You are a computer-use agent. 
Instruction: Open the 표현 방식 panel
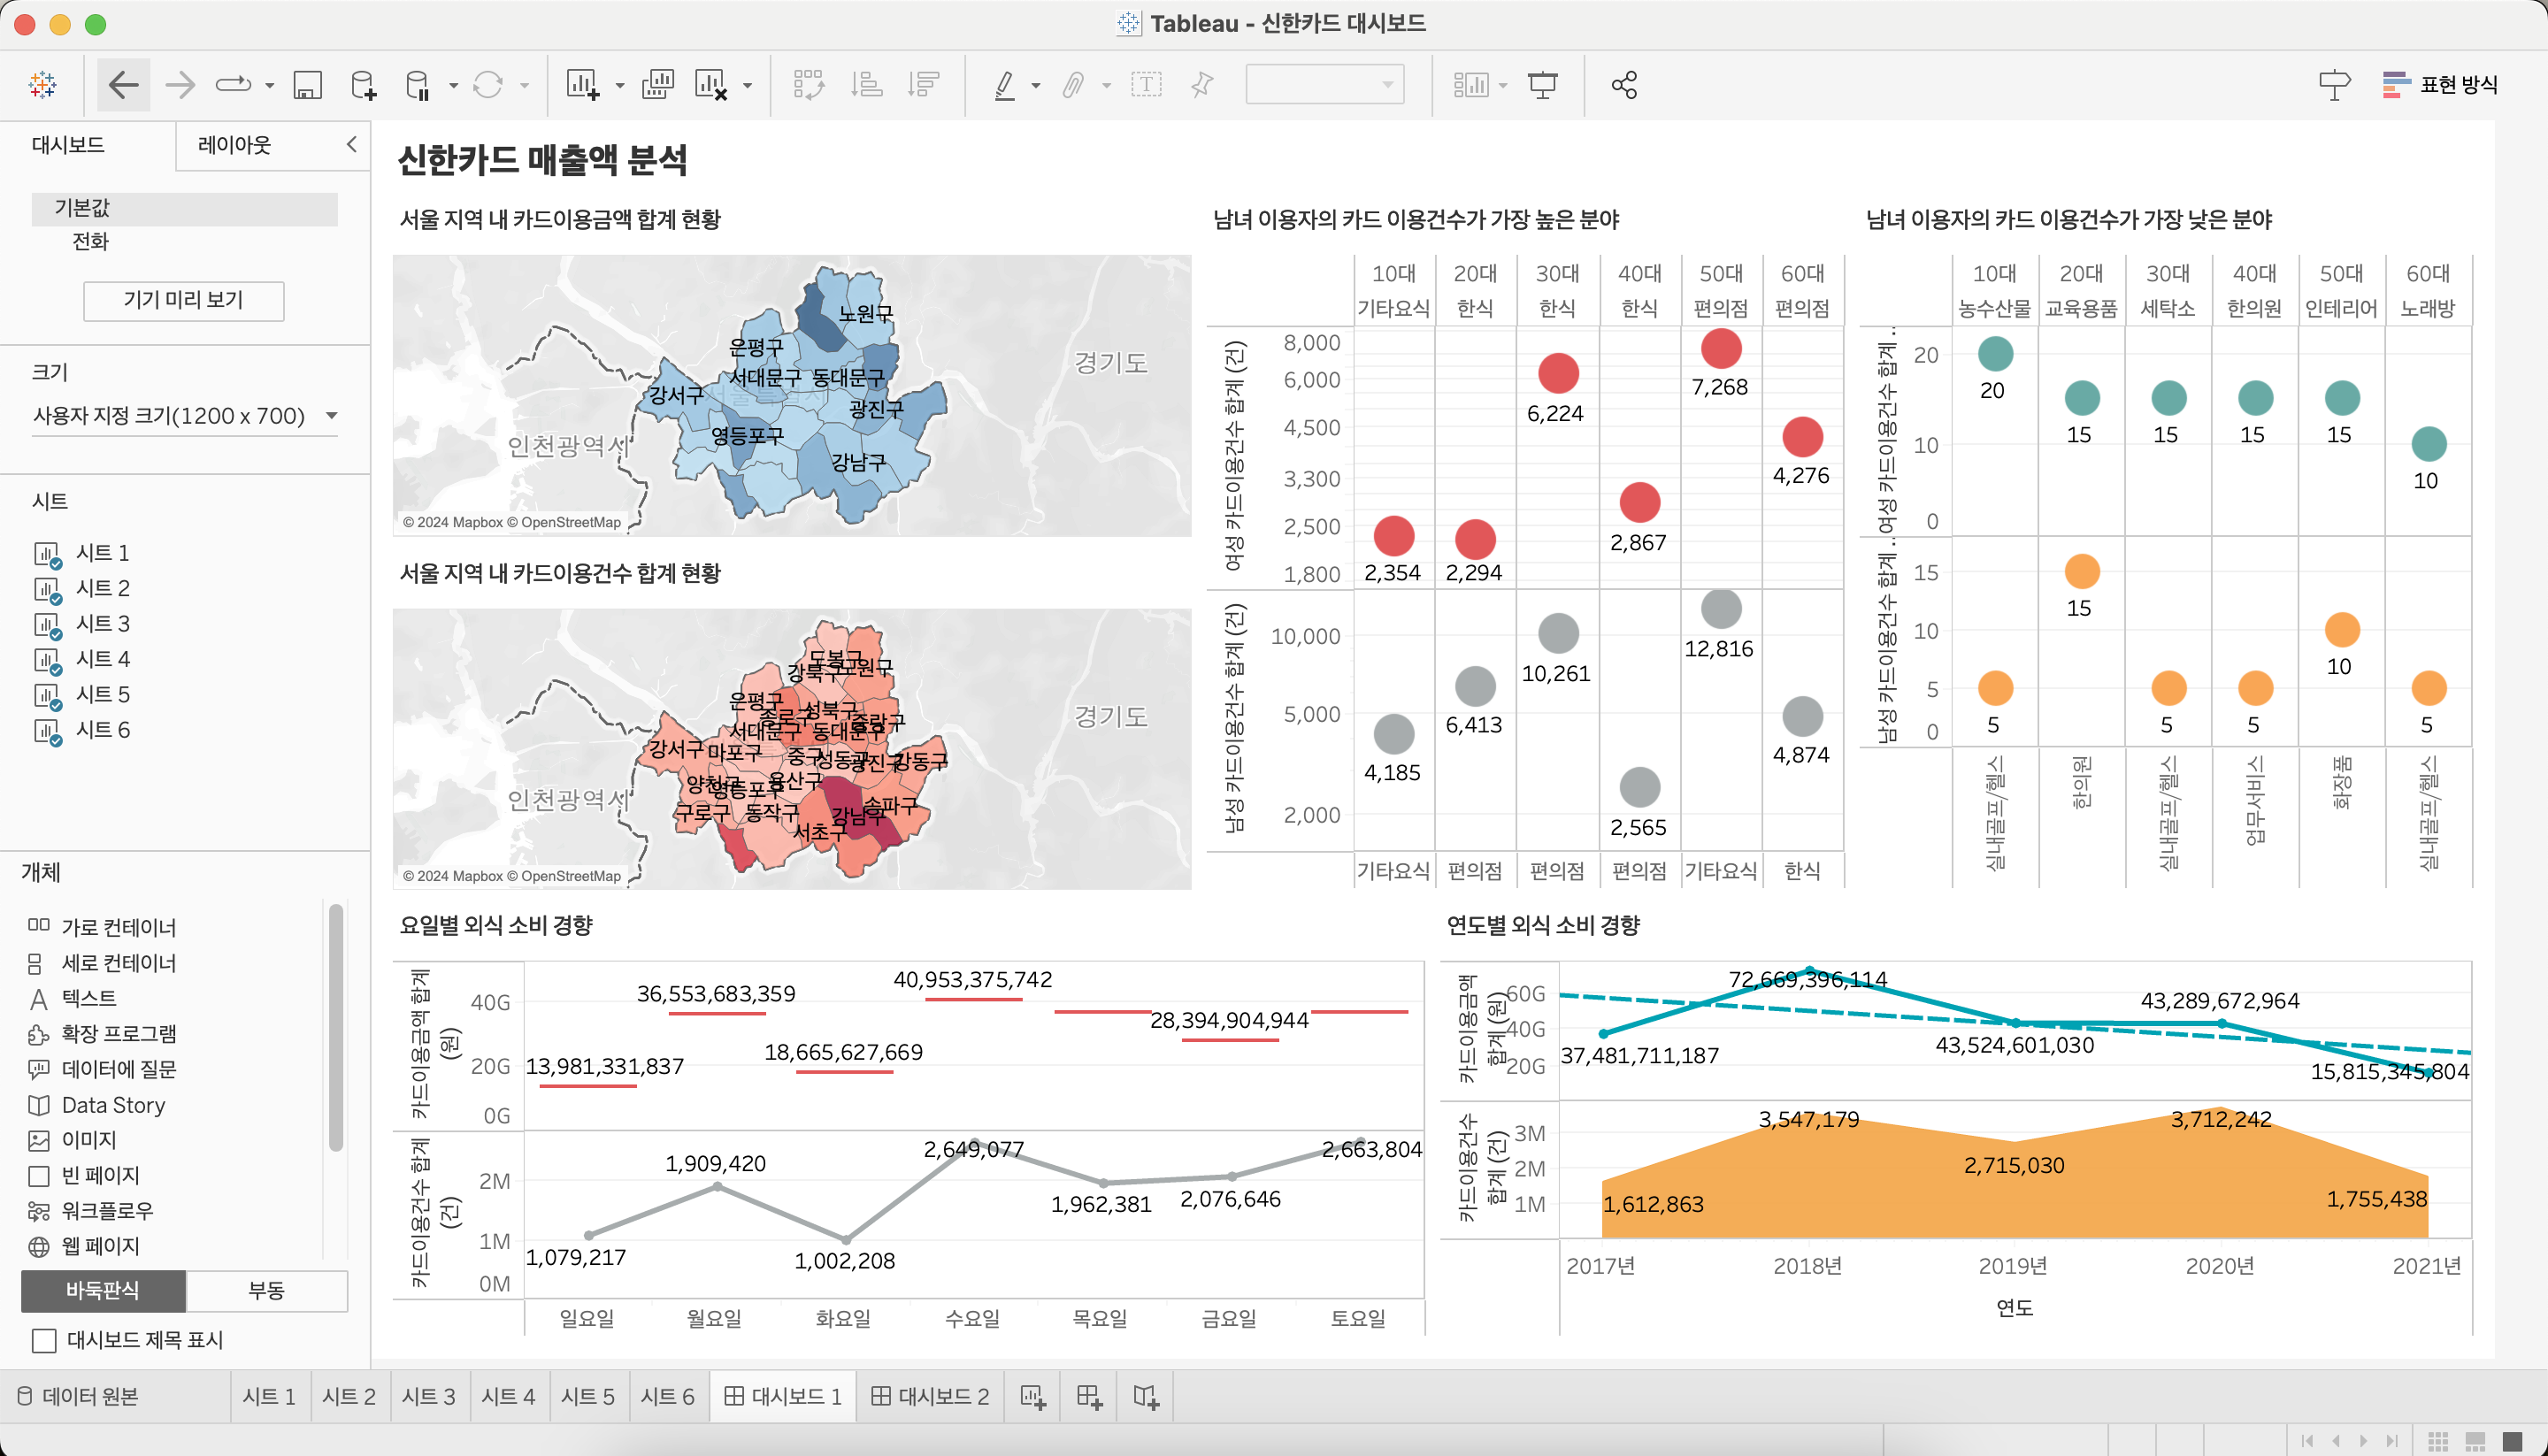(x=2441, y=85)
